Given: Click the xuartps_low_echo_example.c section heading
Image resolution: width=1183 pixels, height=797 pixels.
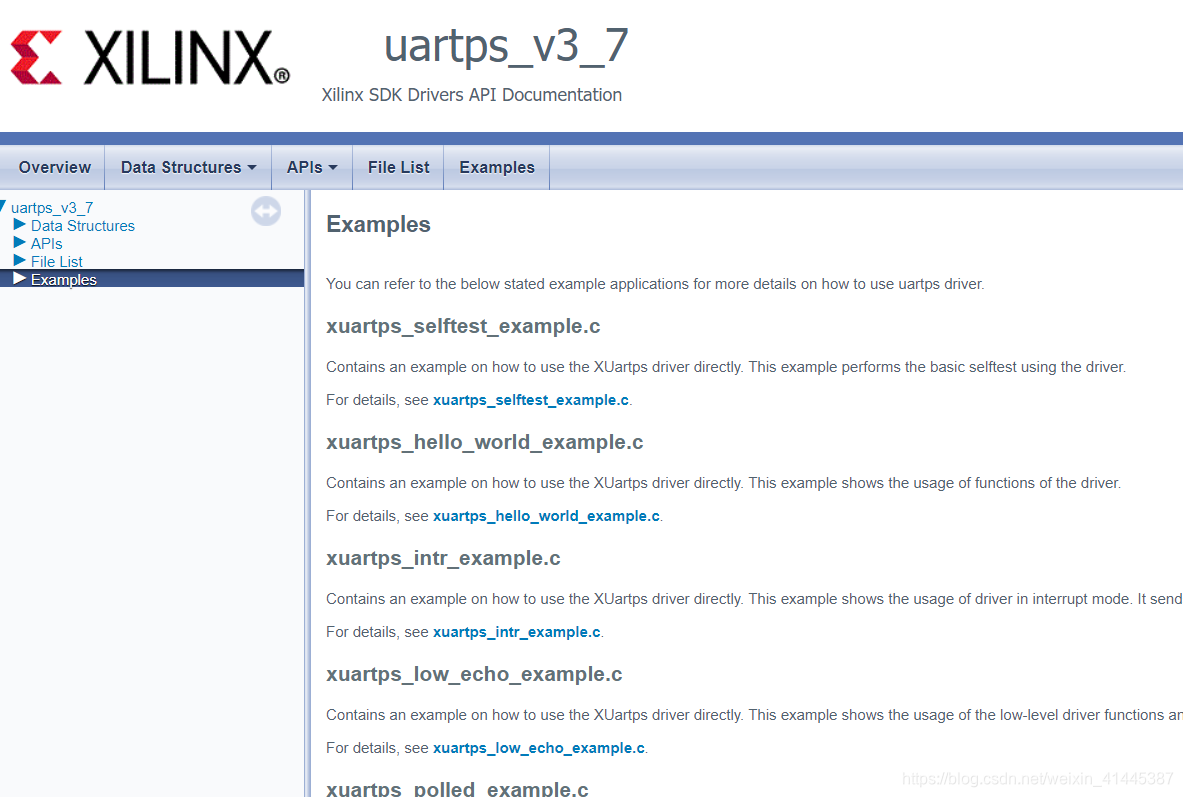Looking at the screenshot, I should click(x=474, y=675).
